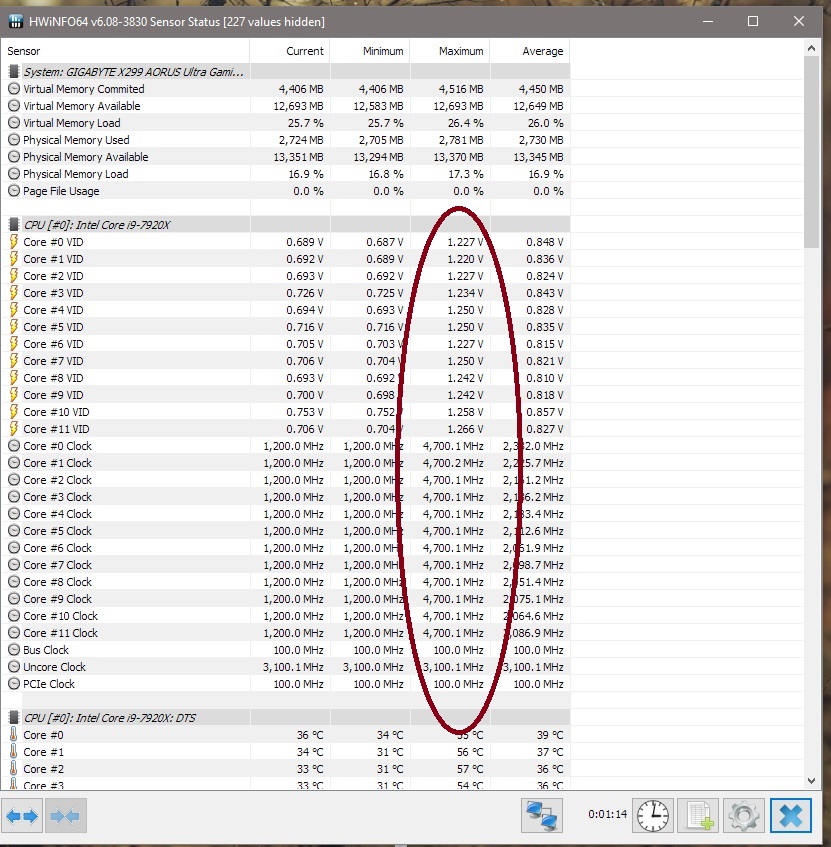Image resolution: width=831 pixels, height=847 pixels.
Task: Select the GIGABYTE X299 system group icon
Action: [x=14, y=71]
